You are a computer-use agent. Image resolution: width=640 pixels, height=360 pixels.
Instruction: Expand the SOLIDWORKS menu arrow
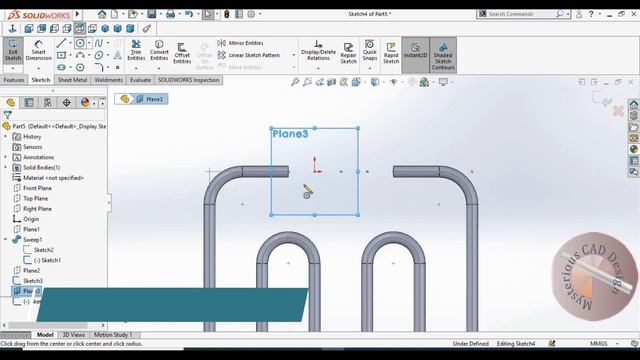click(77, 14)
